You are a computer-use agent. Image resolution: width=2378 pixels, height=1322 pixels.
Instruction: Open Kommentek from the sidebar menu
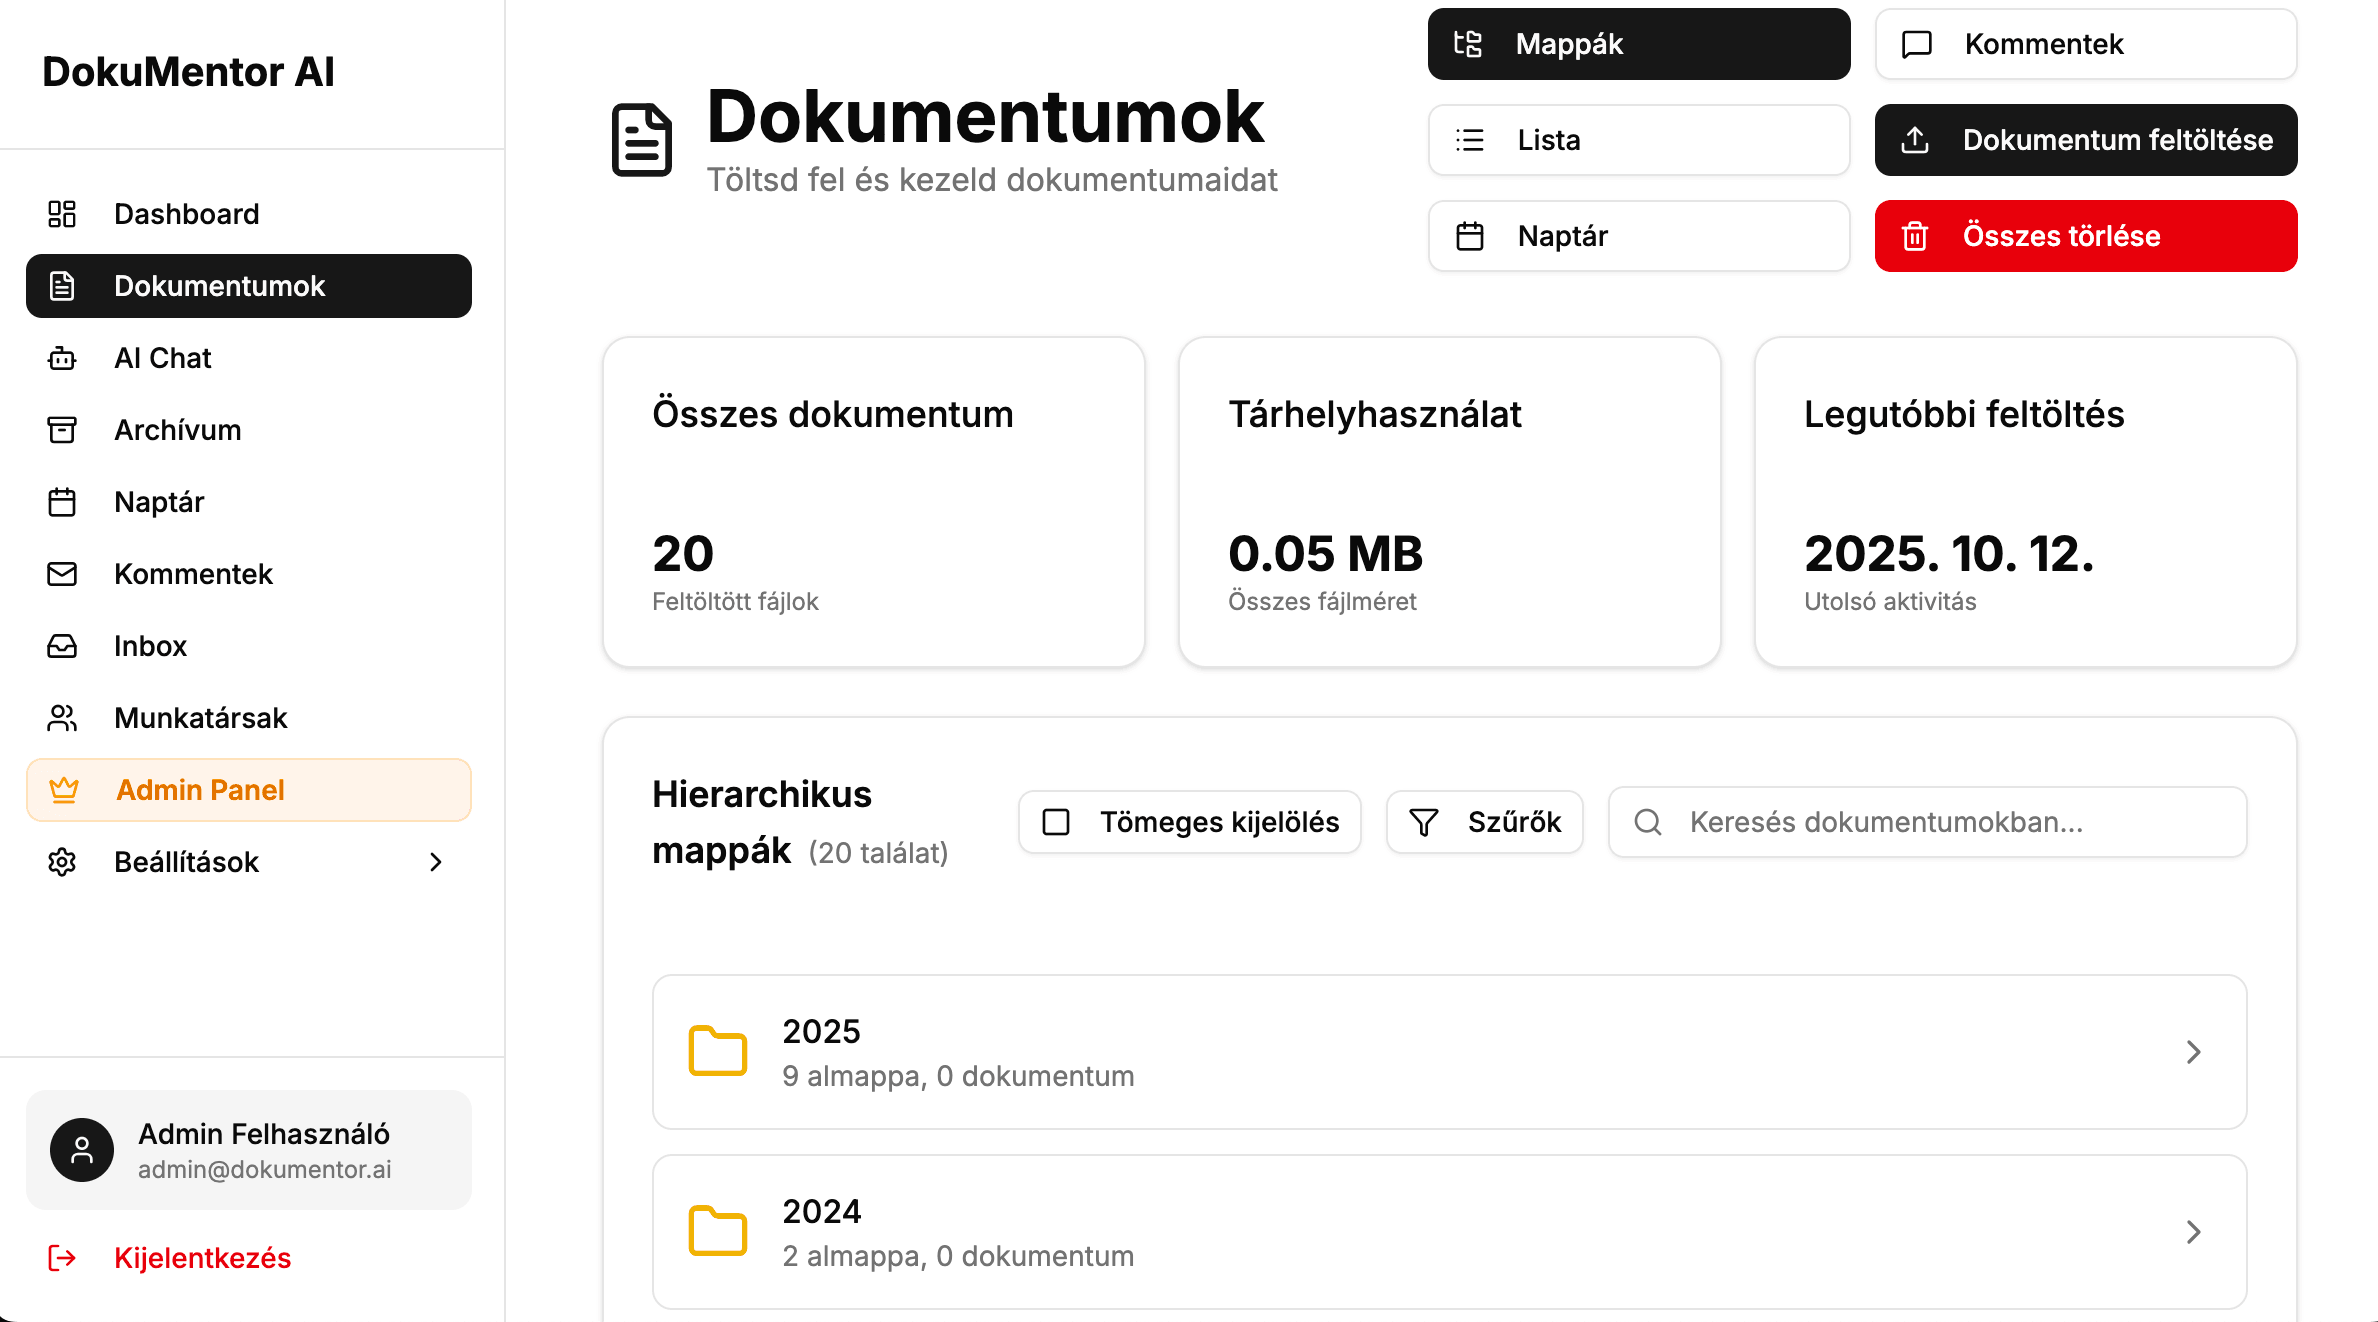(193, 574)
